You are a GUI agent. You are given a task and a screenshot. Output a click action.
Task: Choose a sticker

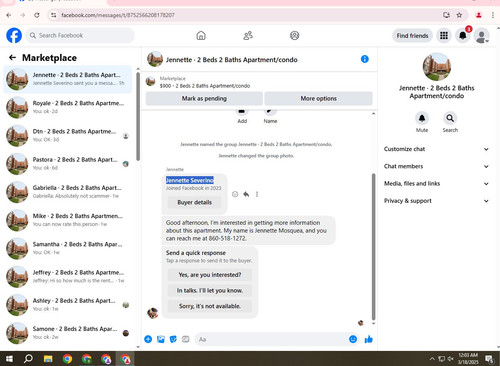point(173,339)
